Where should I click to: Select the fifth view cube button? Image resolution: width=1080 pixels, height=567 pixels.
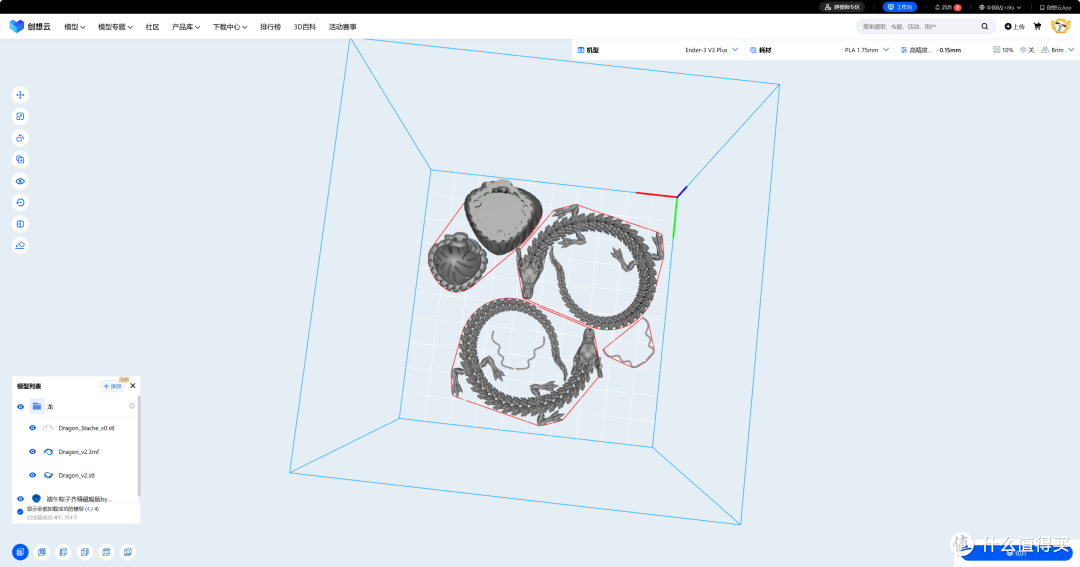pos(106,552)
